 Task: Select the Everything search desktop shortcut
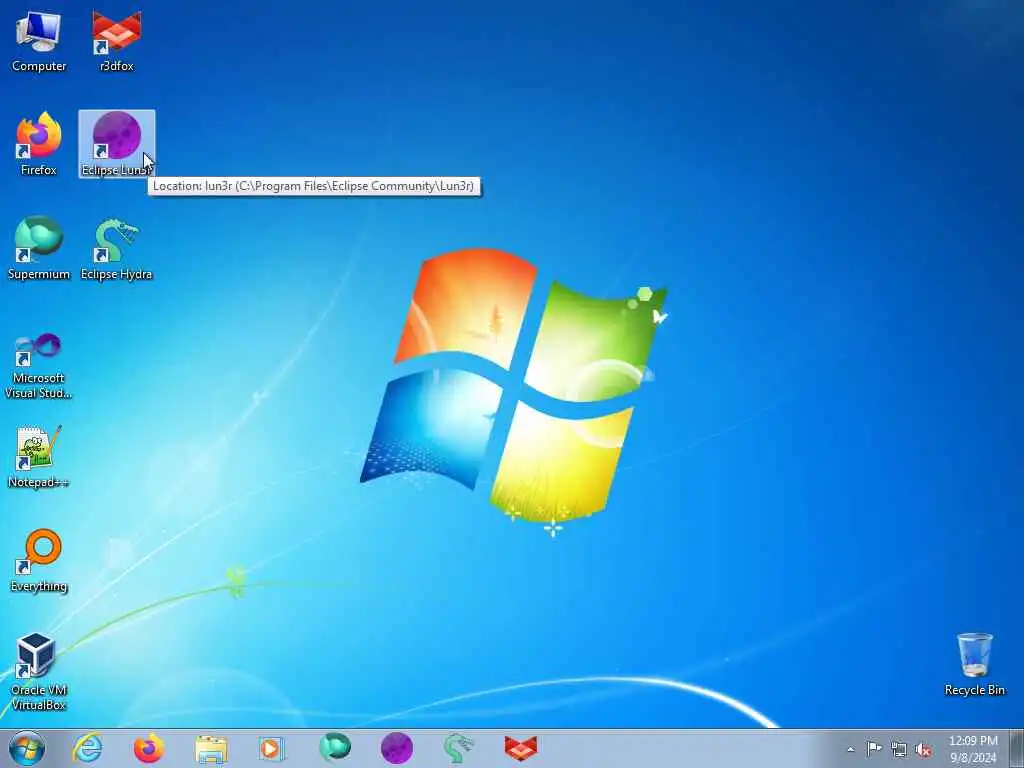tap(39, 561)
